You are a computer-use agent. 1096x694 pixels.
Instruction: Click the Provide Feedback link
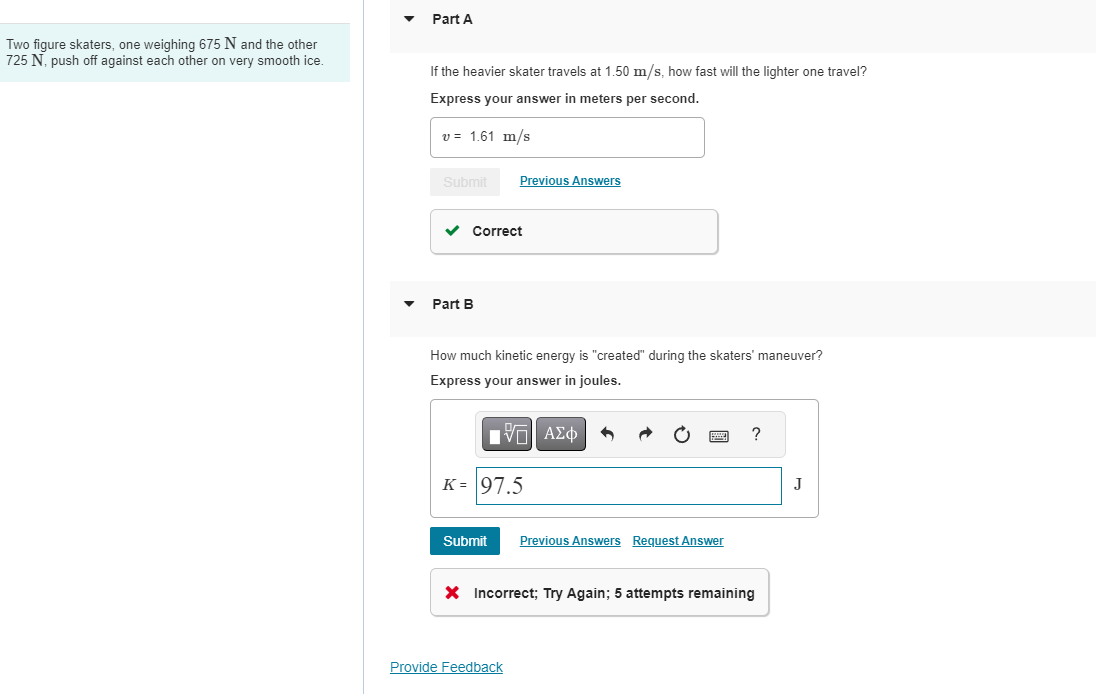tap(446, 666)
